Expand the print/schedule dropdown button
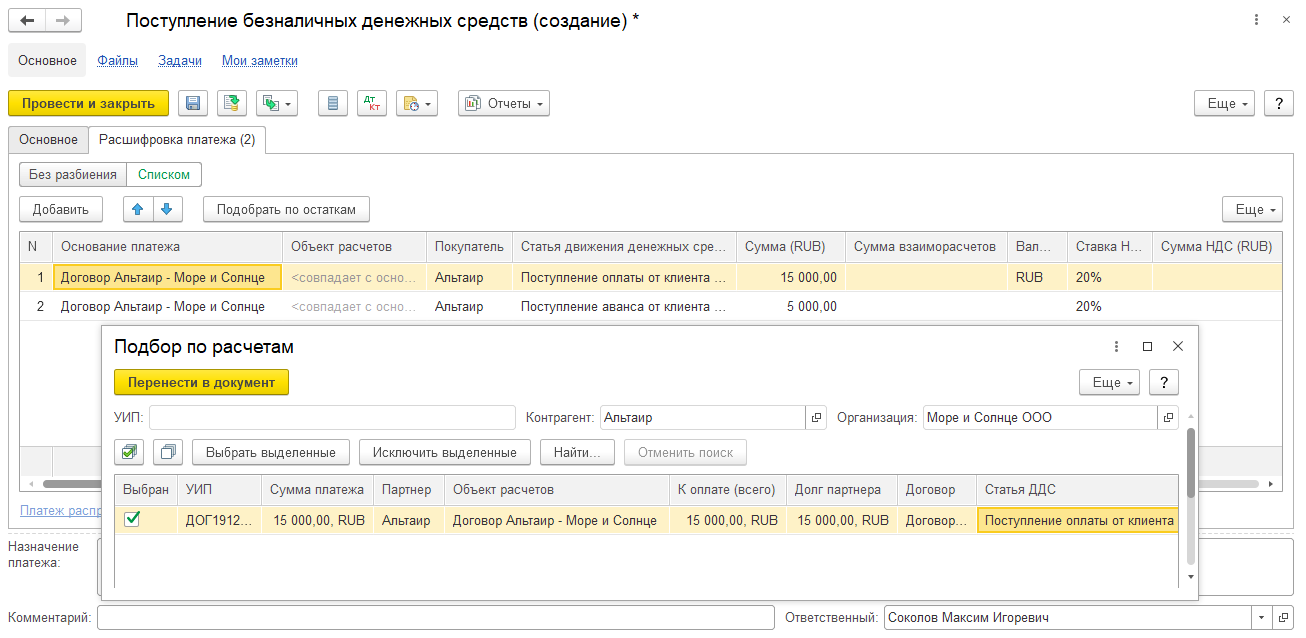 pos(417,103)
